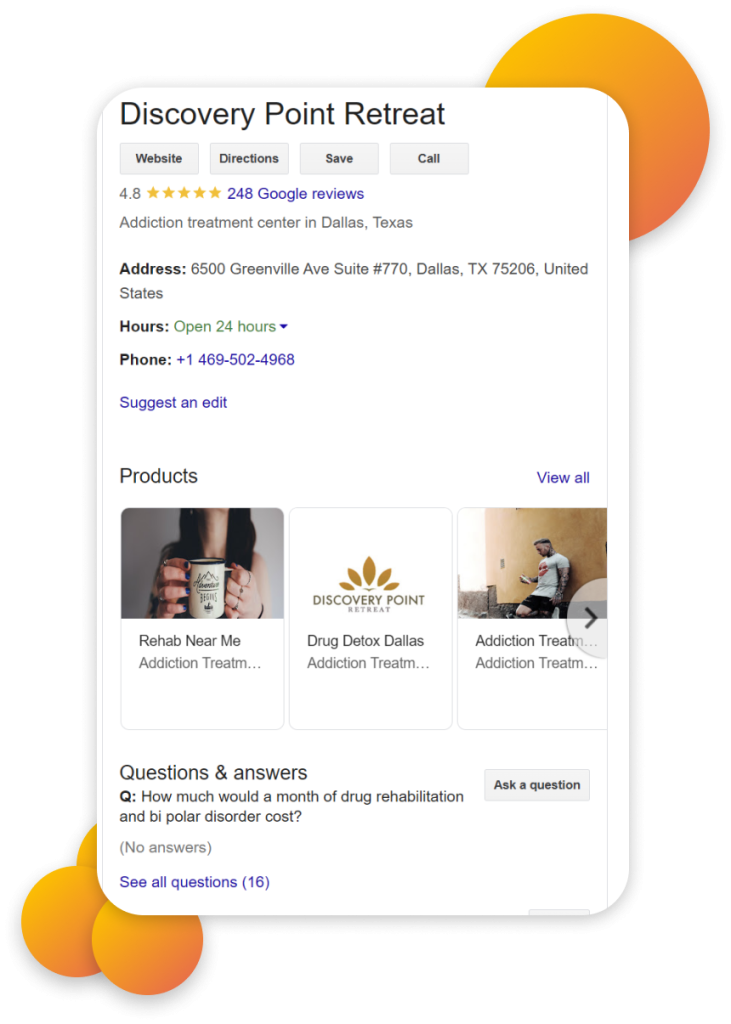Click Suggest an edit link
The width and height of the screenshot is (731, 1024).
[173, 403]
